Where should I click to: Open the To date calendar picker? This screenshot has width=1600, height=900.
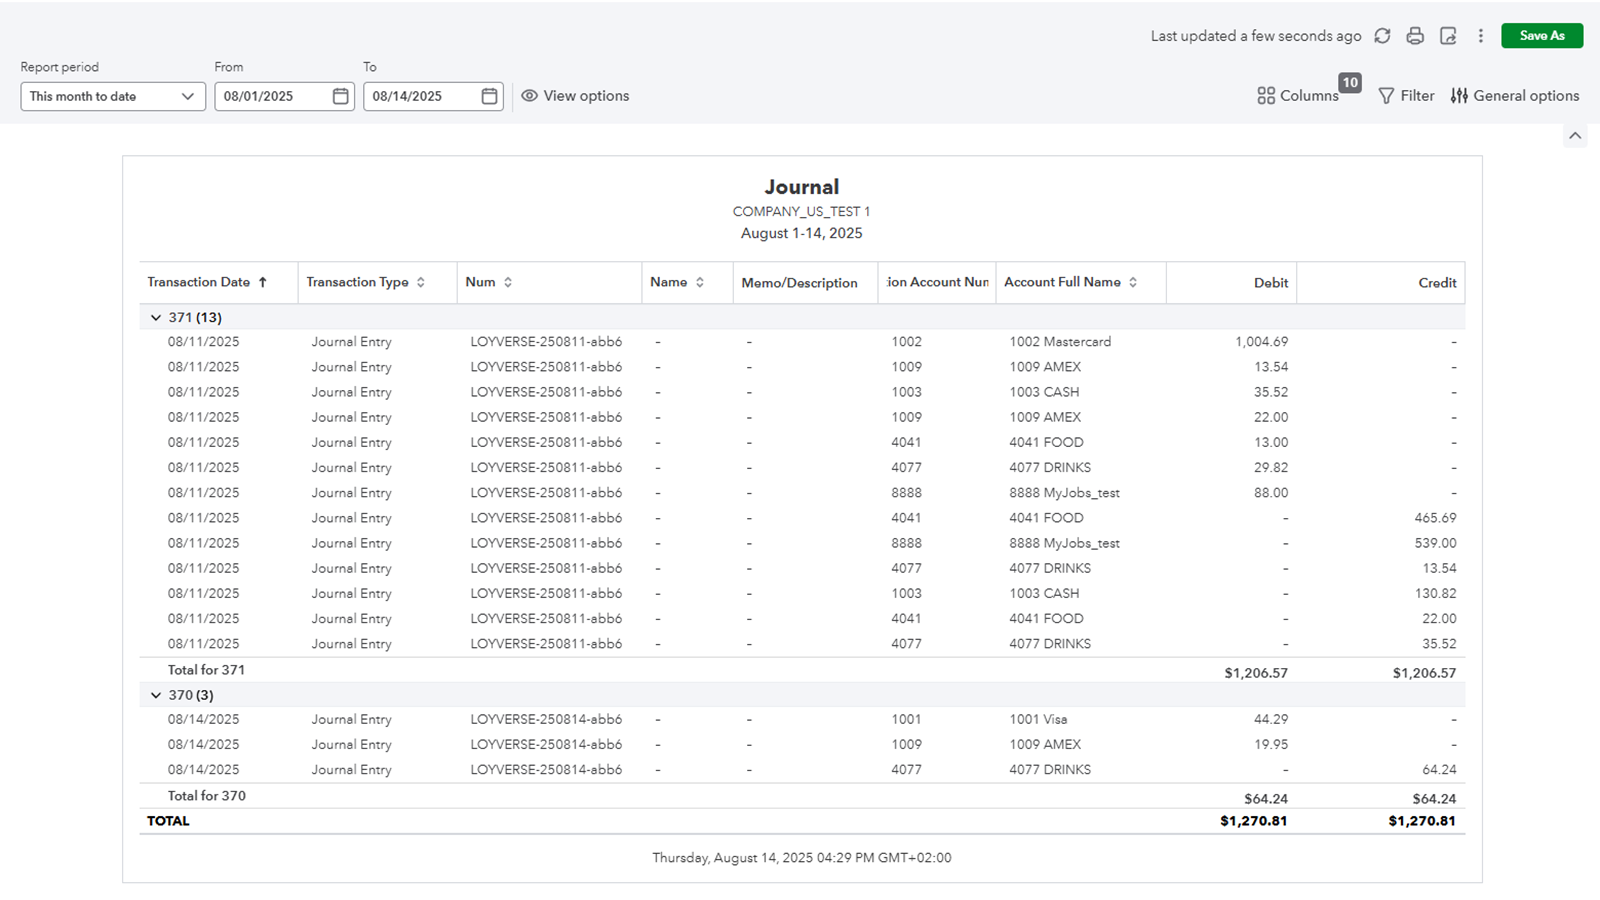489,96
